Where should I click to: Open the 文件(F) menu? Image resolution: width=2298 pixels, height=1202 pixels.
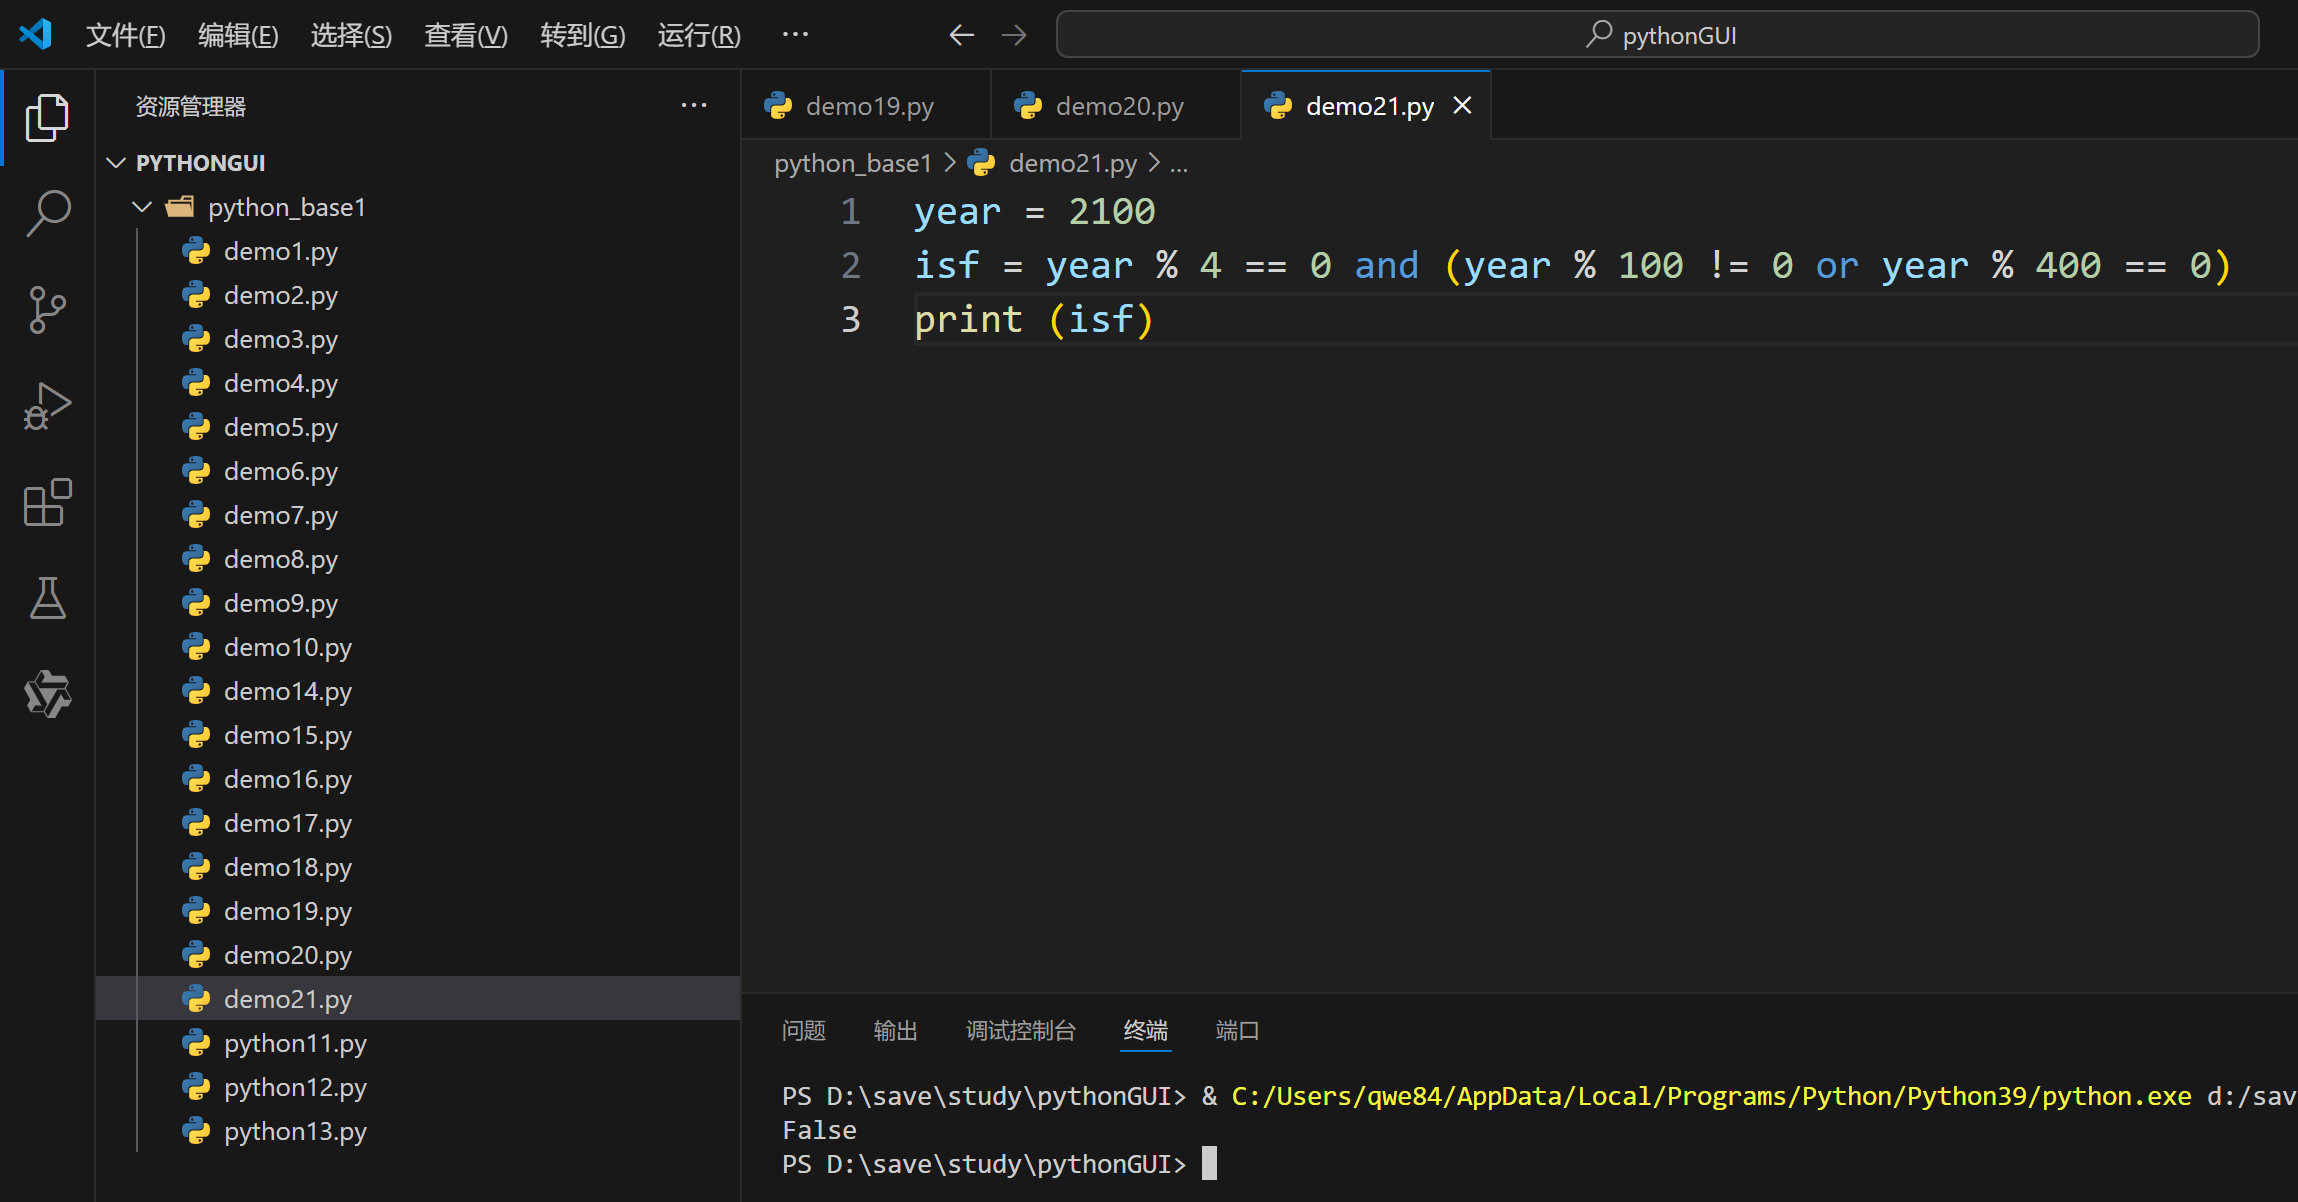[x=125, y=35]
